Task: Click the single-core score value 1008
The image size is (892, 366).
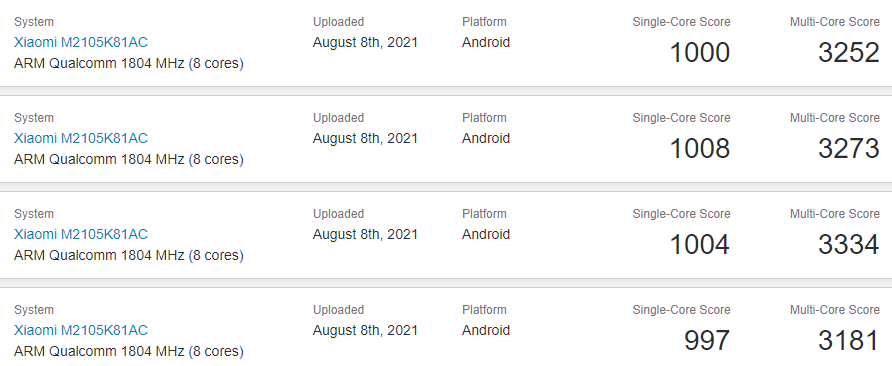Action: (x=700, y=149)
